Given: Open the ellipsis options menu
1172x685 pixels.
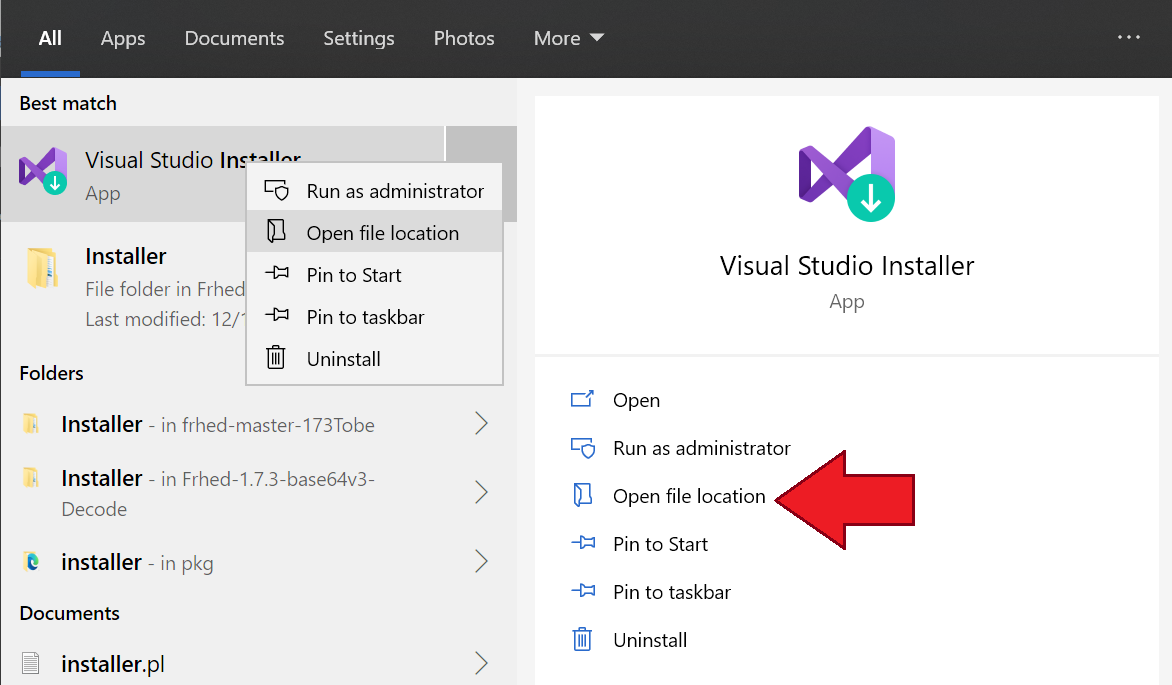Looking at the screenshot, I should [1128, 37].
